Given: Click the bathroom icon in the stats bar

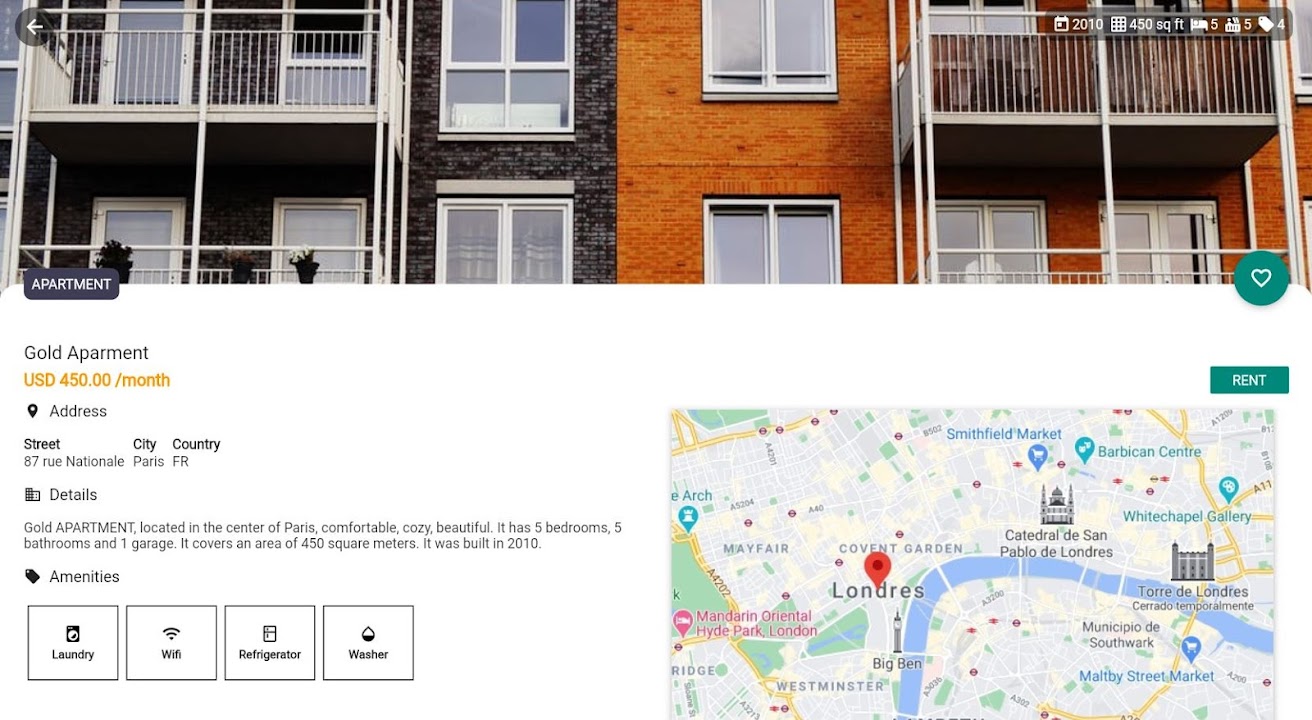Looking at the screenshot, I should (x=1233, y=24).
